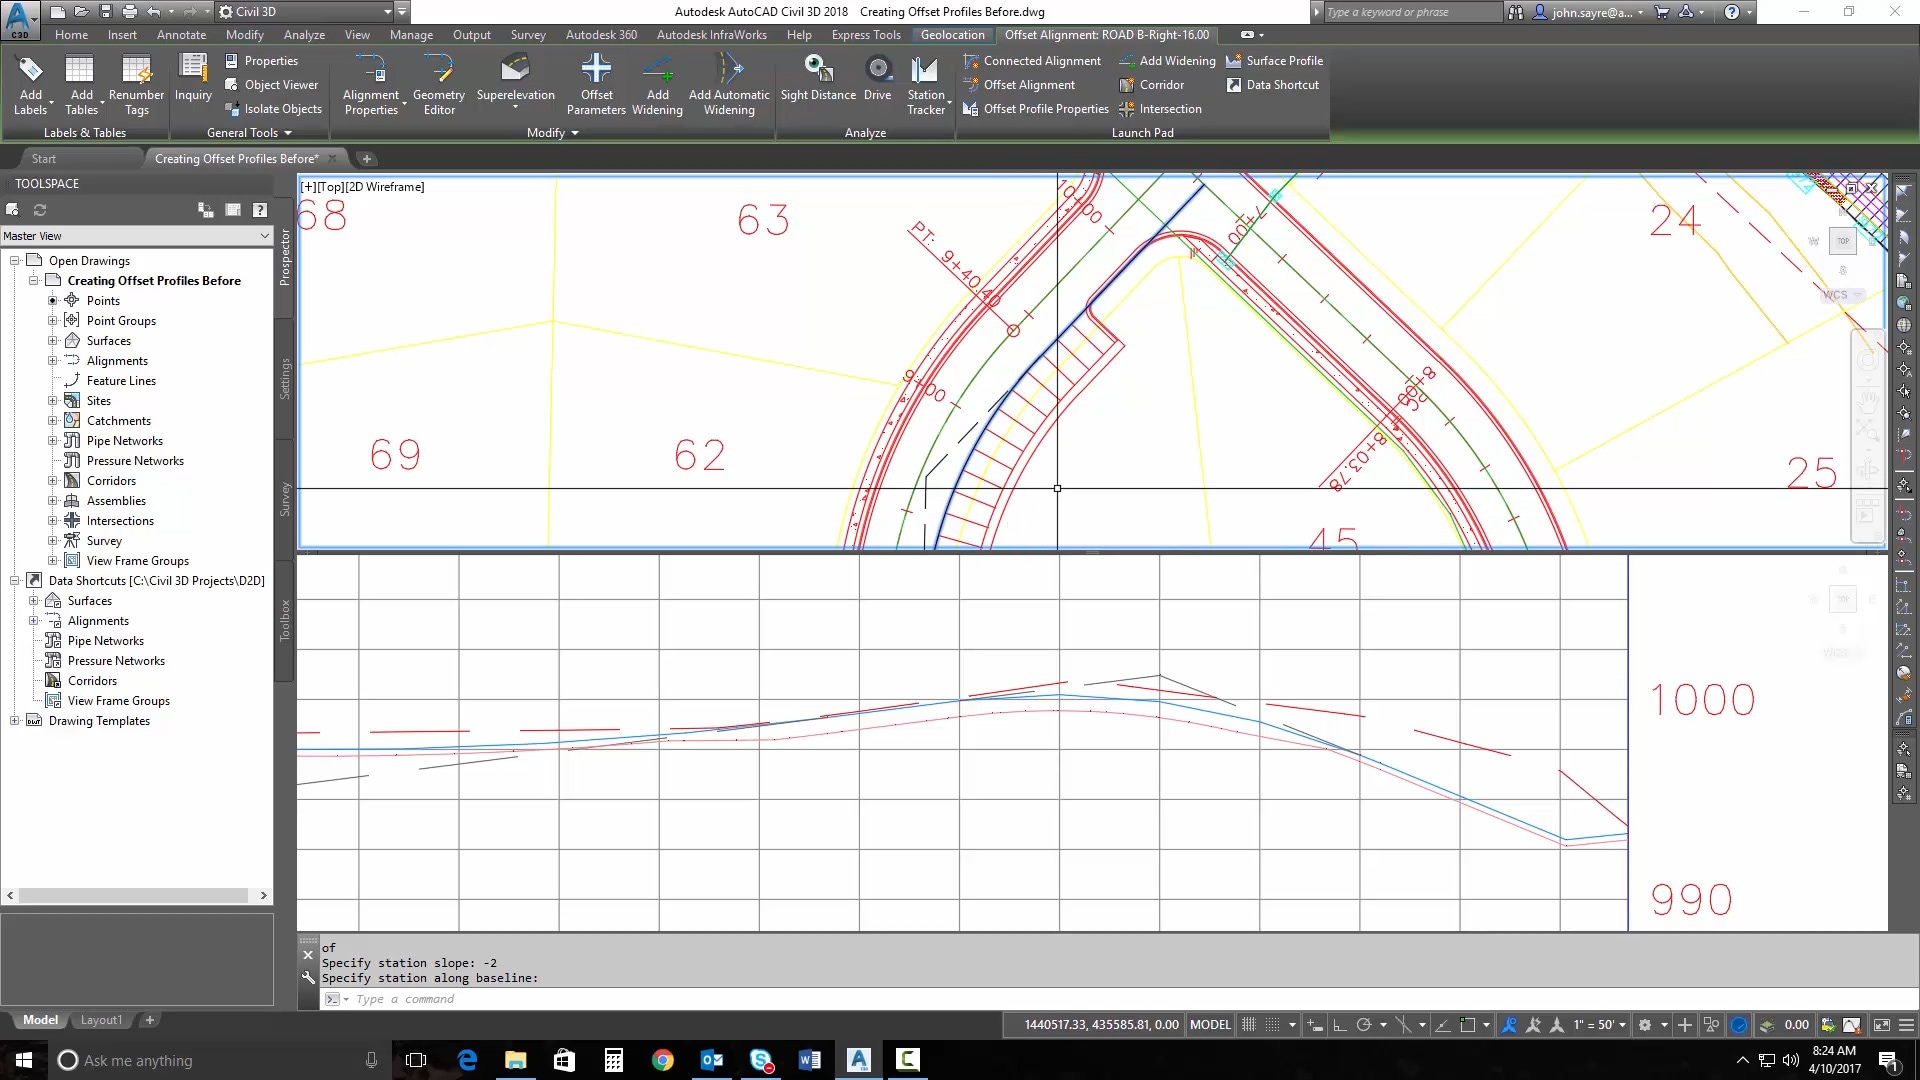Toggle snap mode in status bar
The image size is (1920, 1080).
tap(1273, 1025)
